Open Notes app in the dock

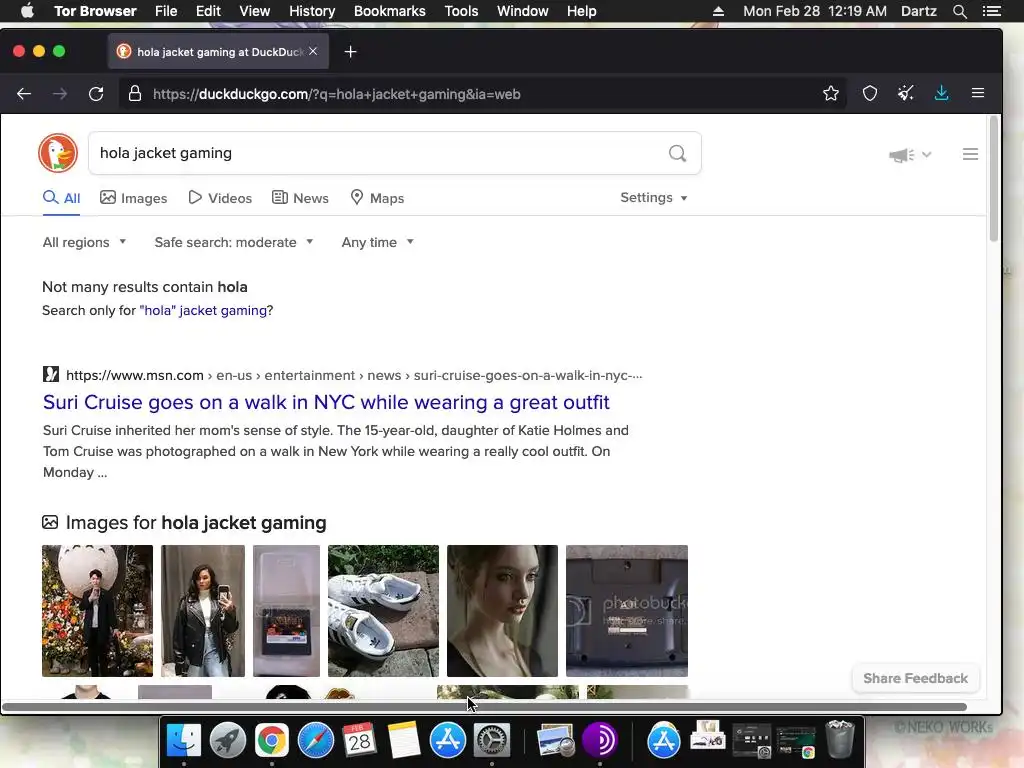coord(404,740)
